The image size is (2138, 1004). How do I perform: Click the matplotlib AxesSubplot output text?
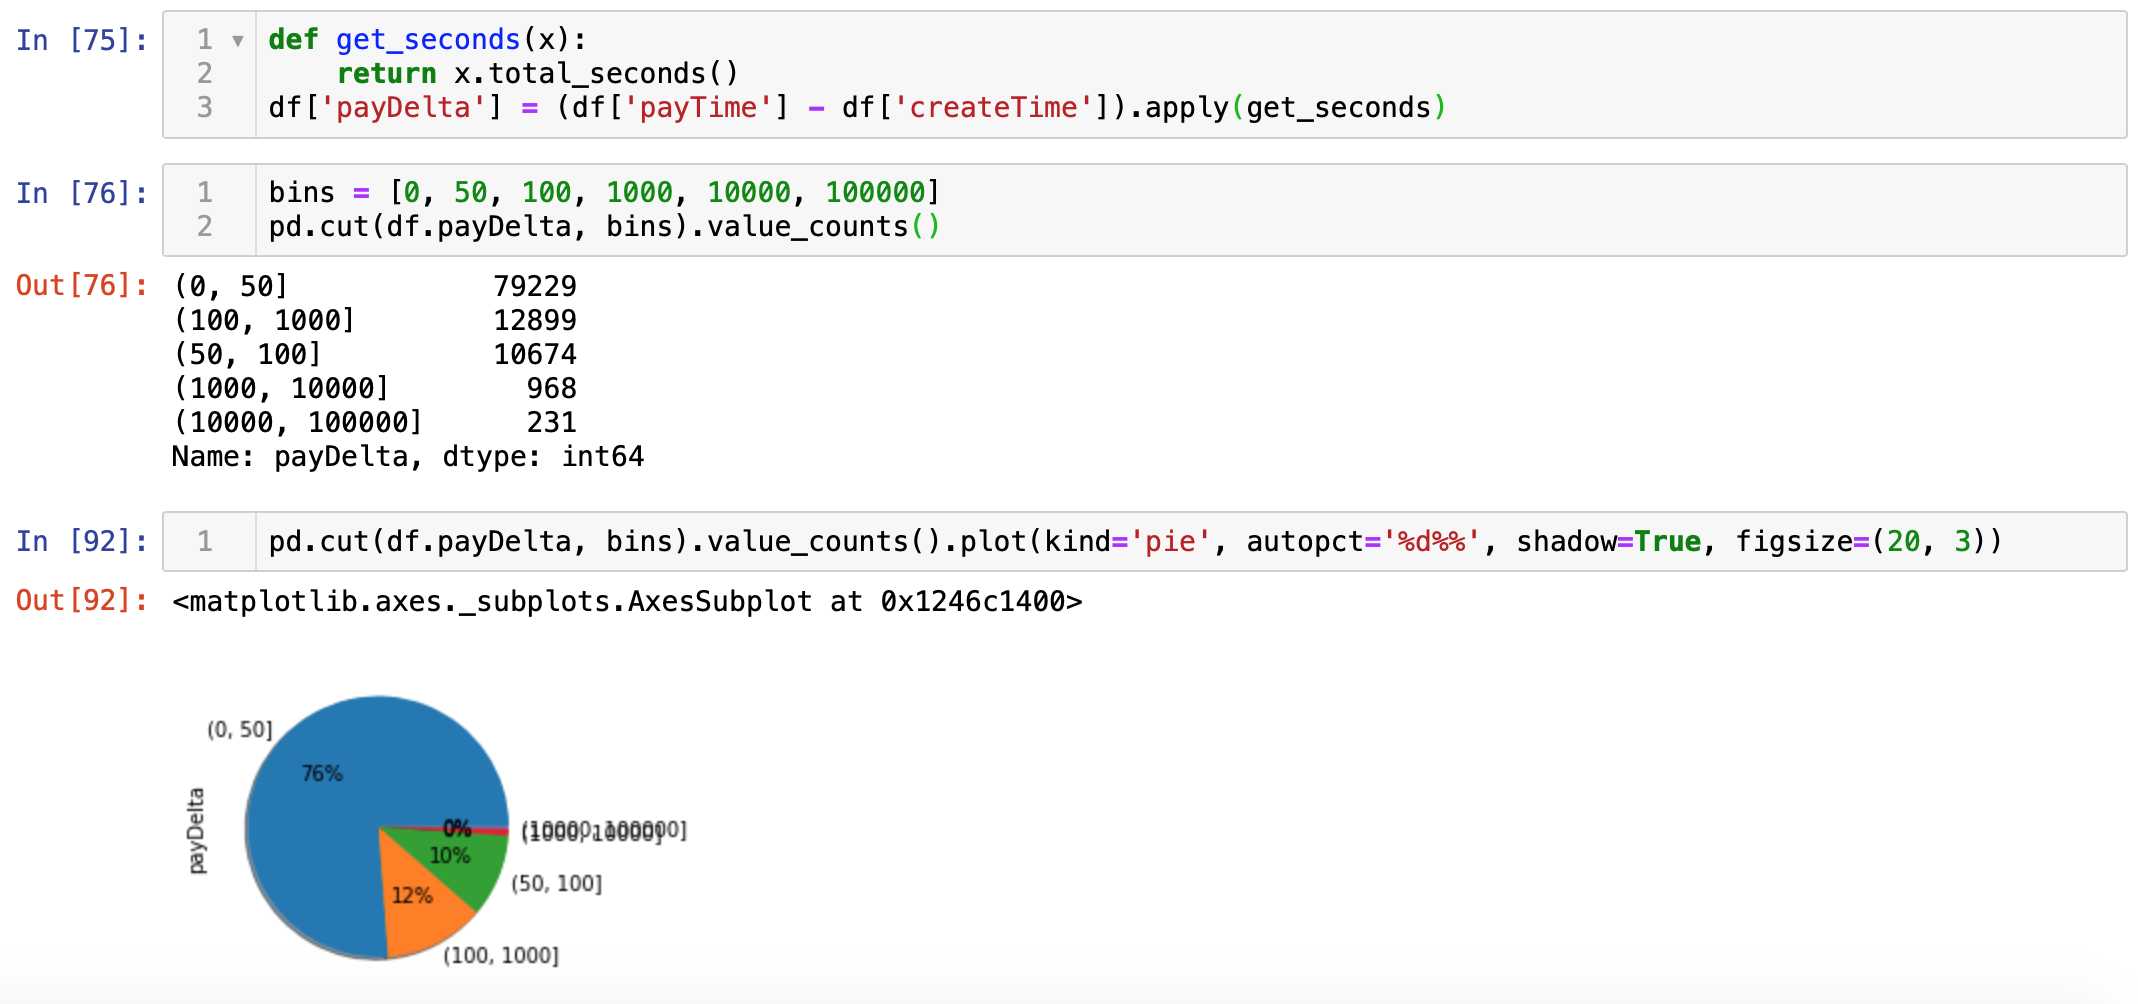pos(627,602)
